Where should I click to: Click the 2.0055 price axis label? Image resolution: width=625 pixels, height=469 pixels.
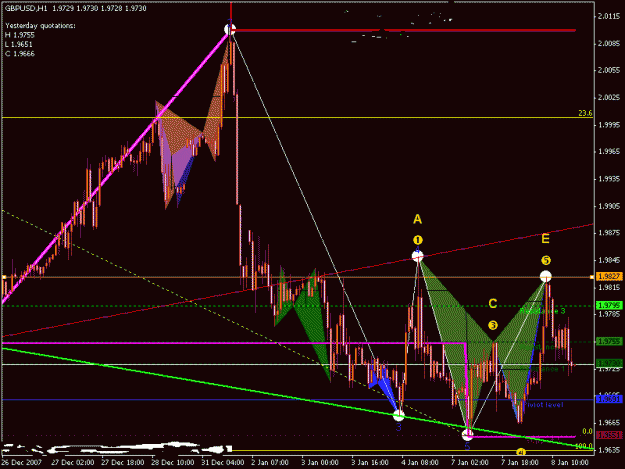[609, 71]
